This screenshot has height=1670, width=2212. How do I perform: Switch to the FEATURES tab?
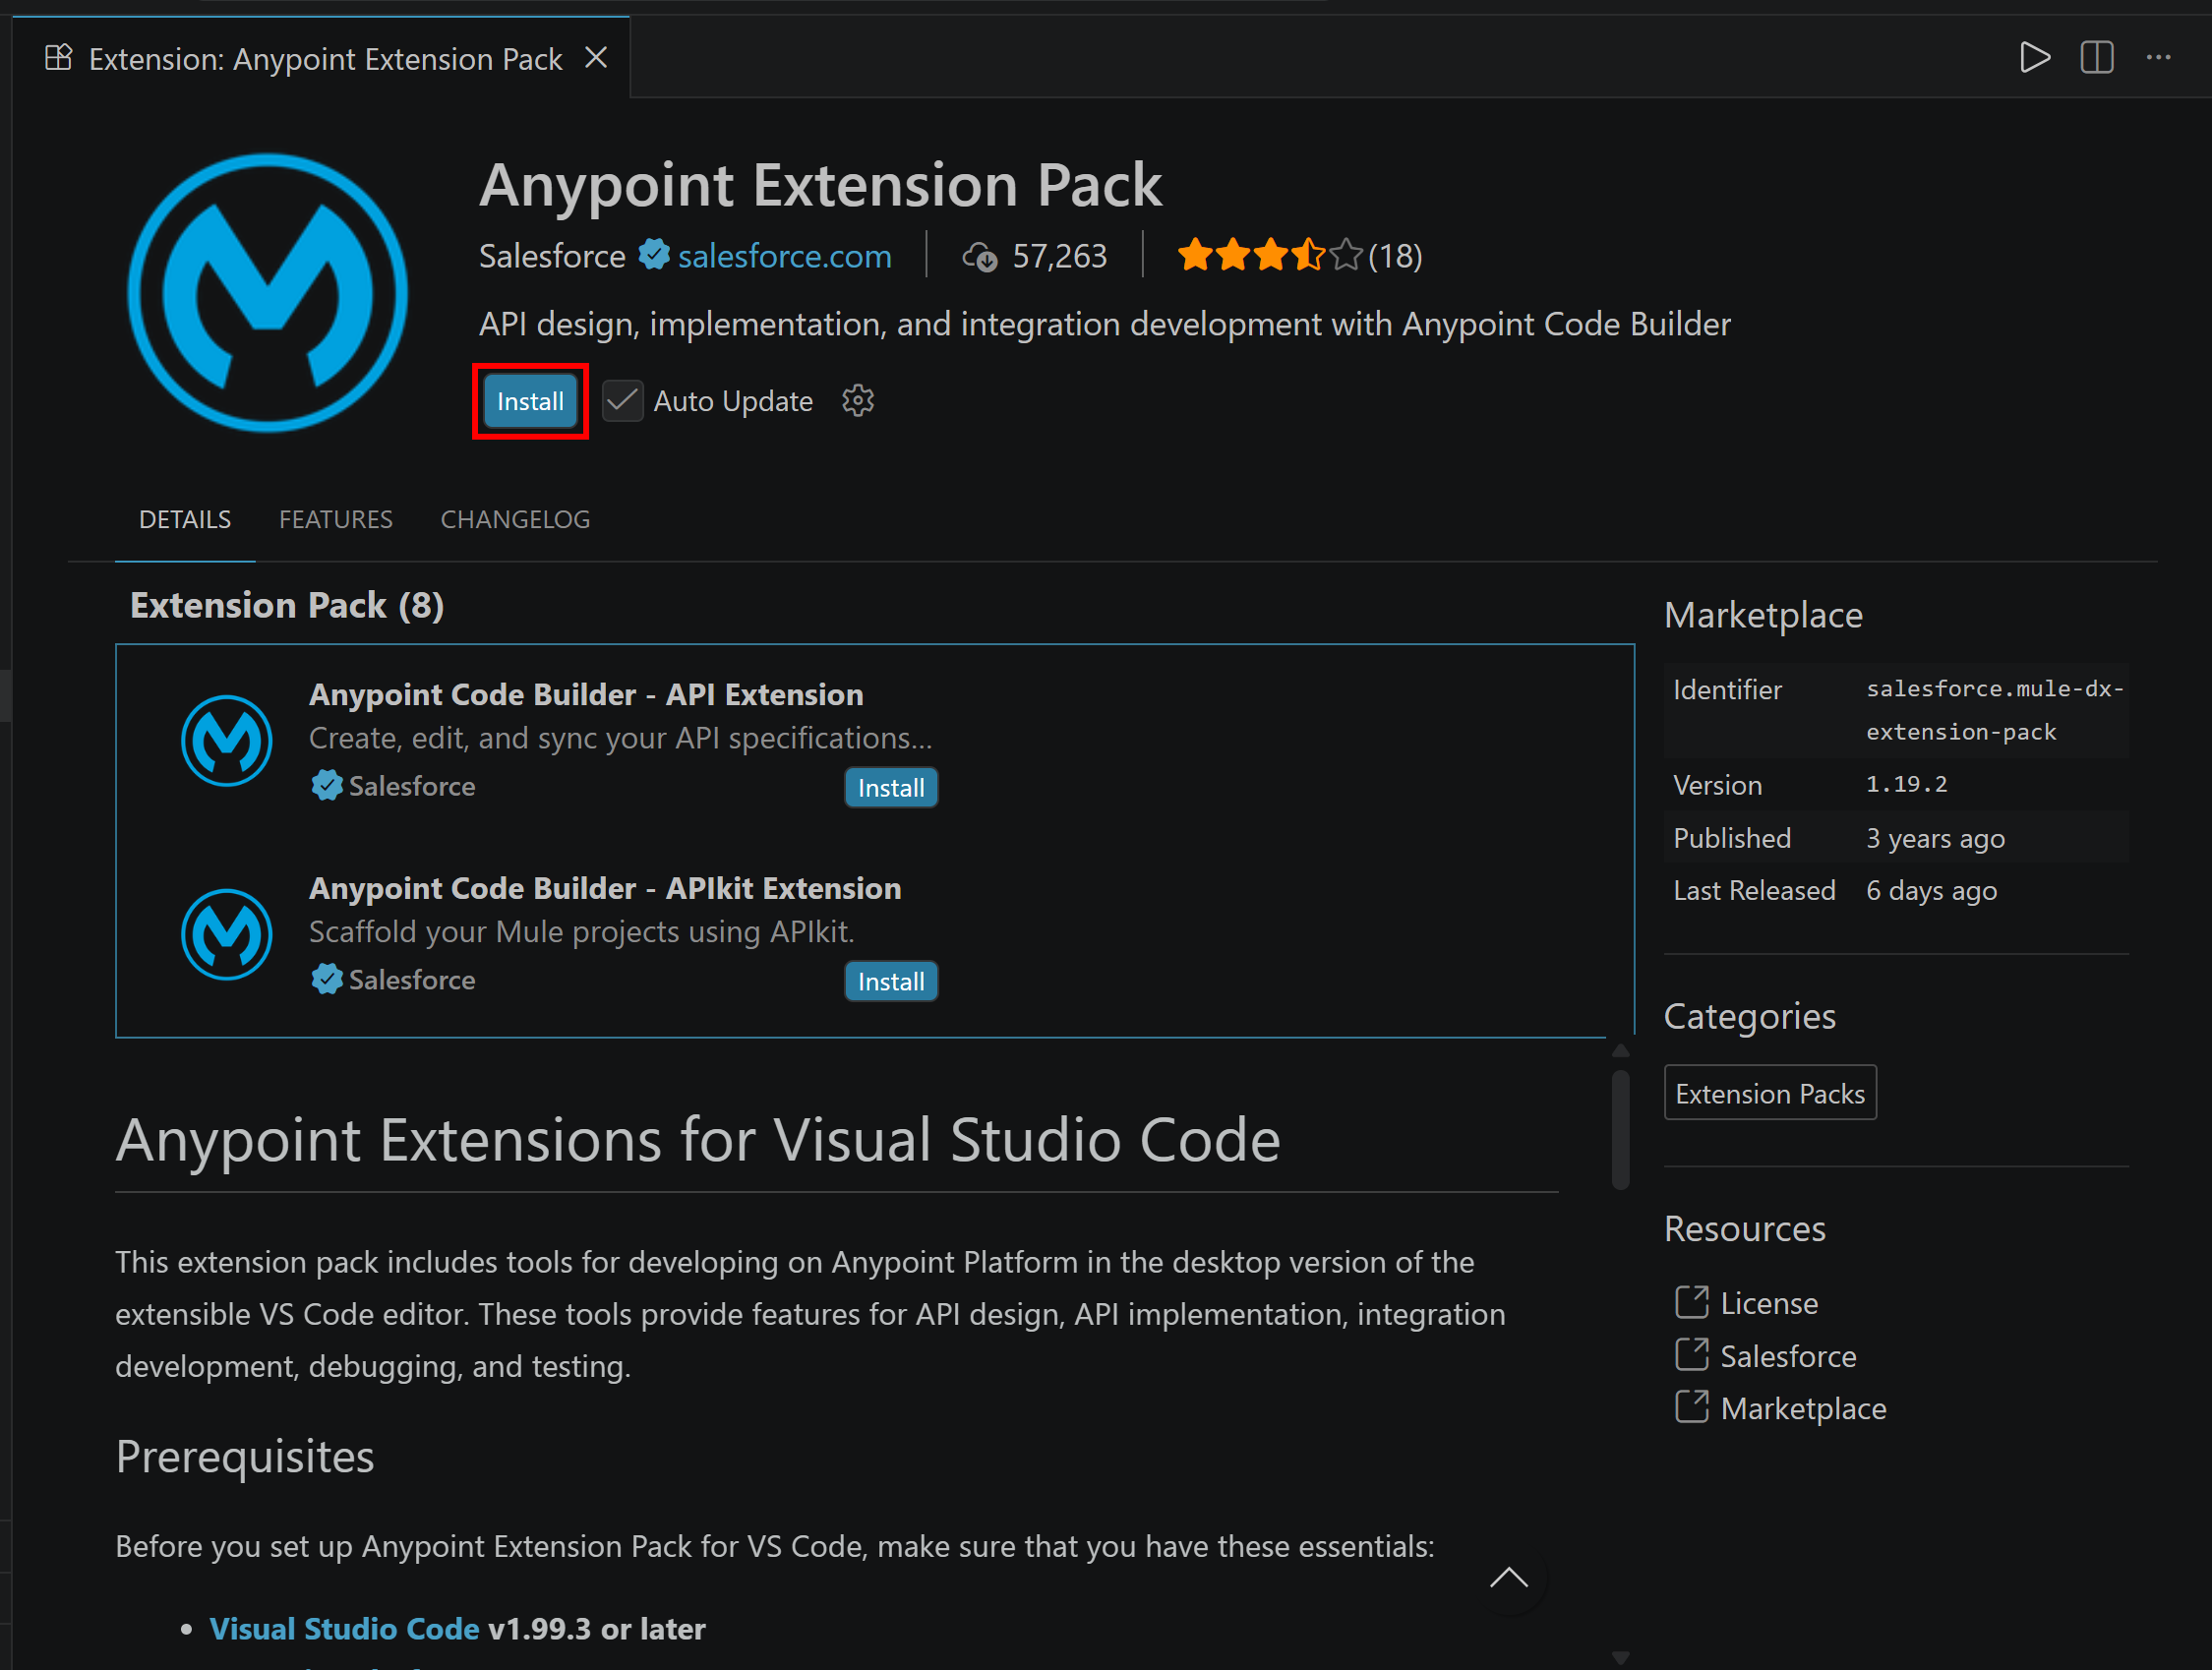point(336,520)
